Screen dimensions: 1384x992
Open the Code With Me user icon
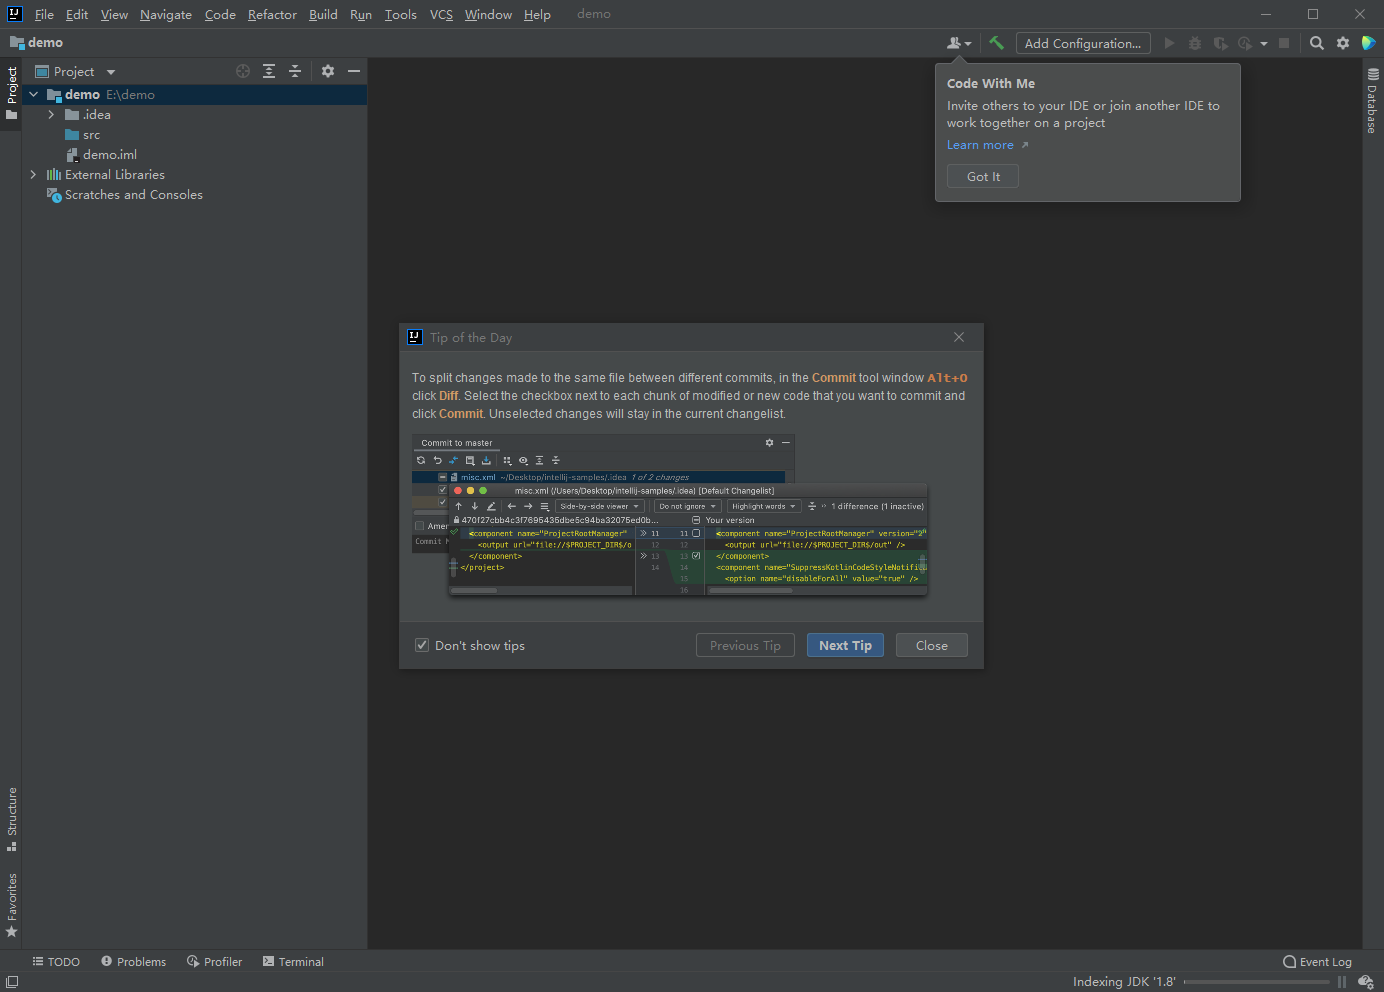tap(958, 43)
